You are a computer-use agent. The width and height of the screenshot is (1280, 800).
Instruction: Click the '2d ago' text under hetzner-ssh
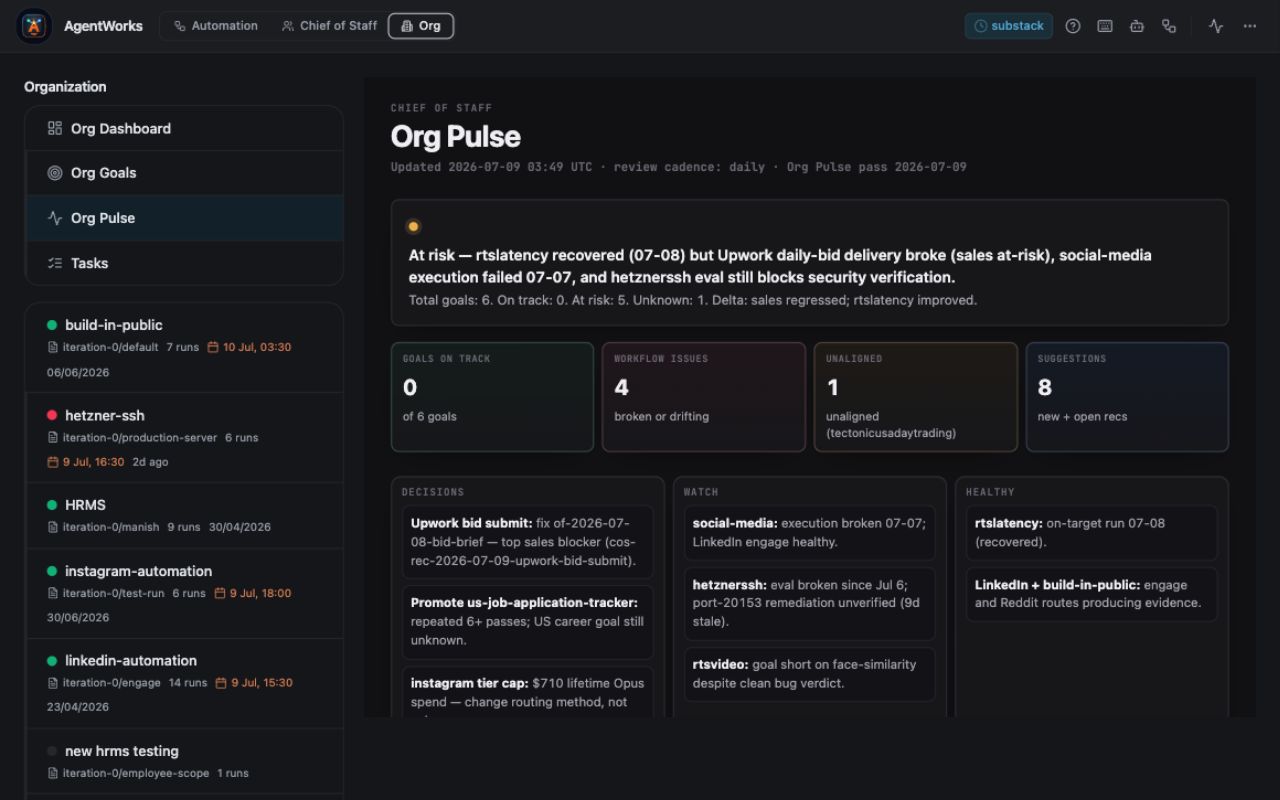coord(151,462)
